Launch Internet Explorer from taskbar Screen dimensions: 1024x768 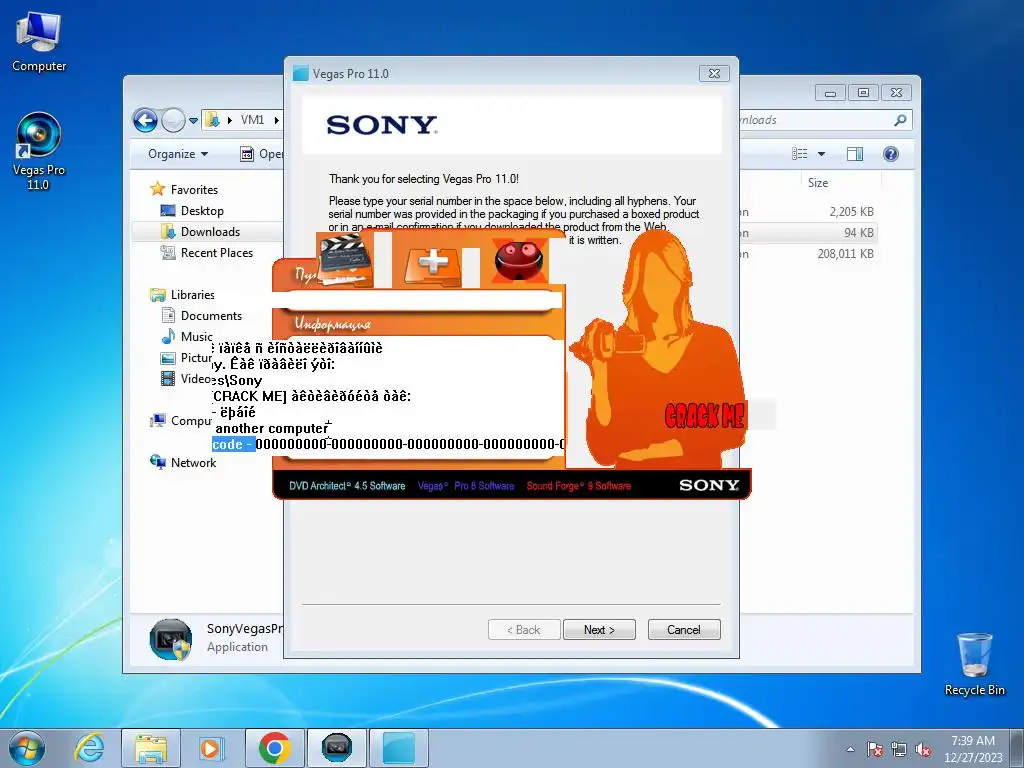pyautogui.click(x=89, y=748)
